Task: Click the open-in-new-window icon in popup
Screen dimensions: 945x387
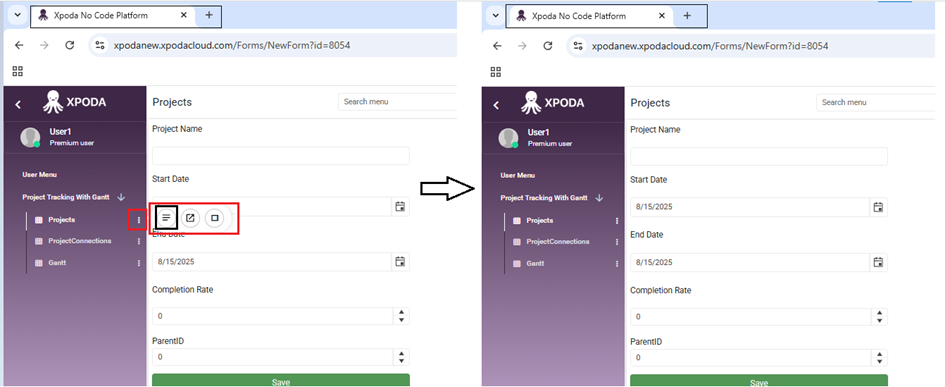Action: tap(190, 218)
